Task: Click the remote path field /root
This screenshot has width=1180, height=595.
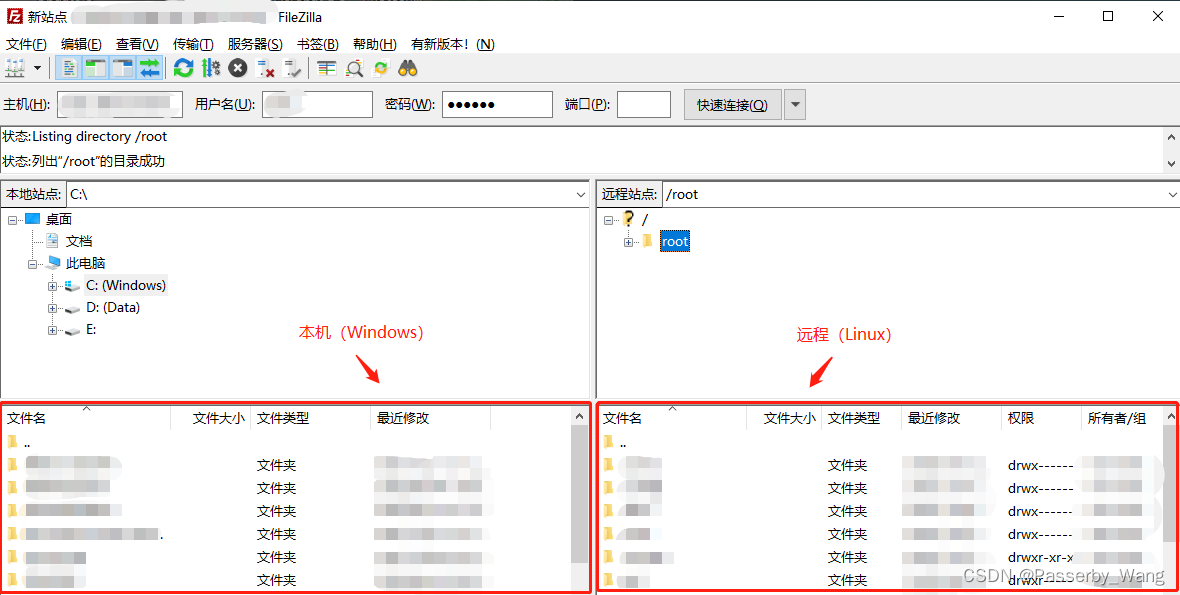Action: (x=913, y=195)
